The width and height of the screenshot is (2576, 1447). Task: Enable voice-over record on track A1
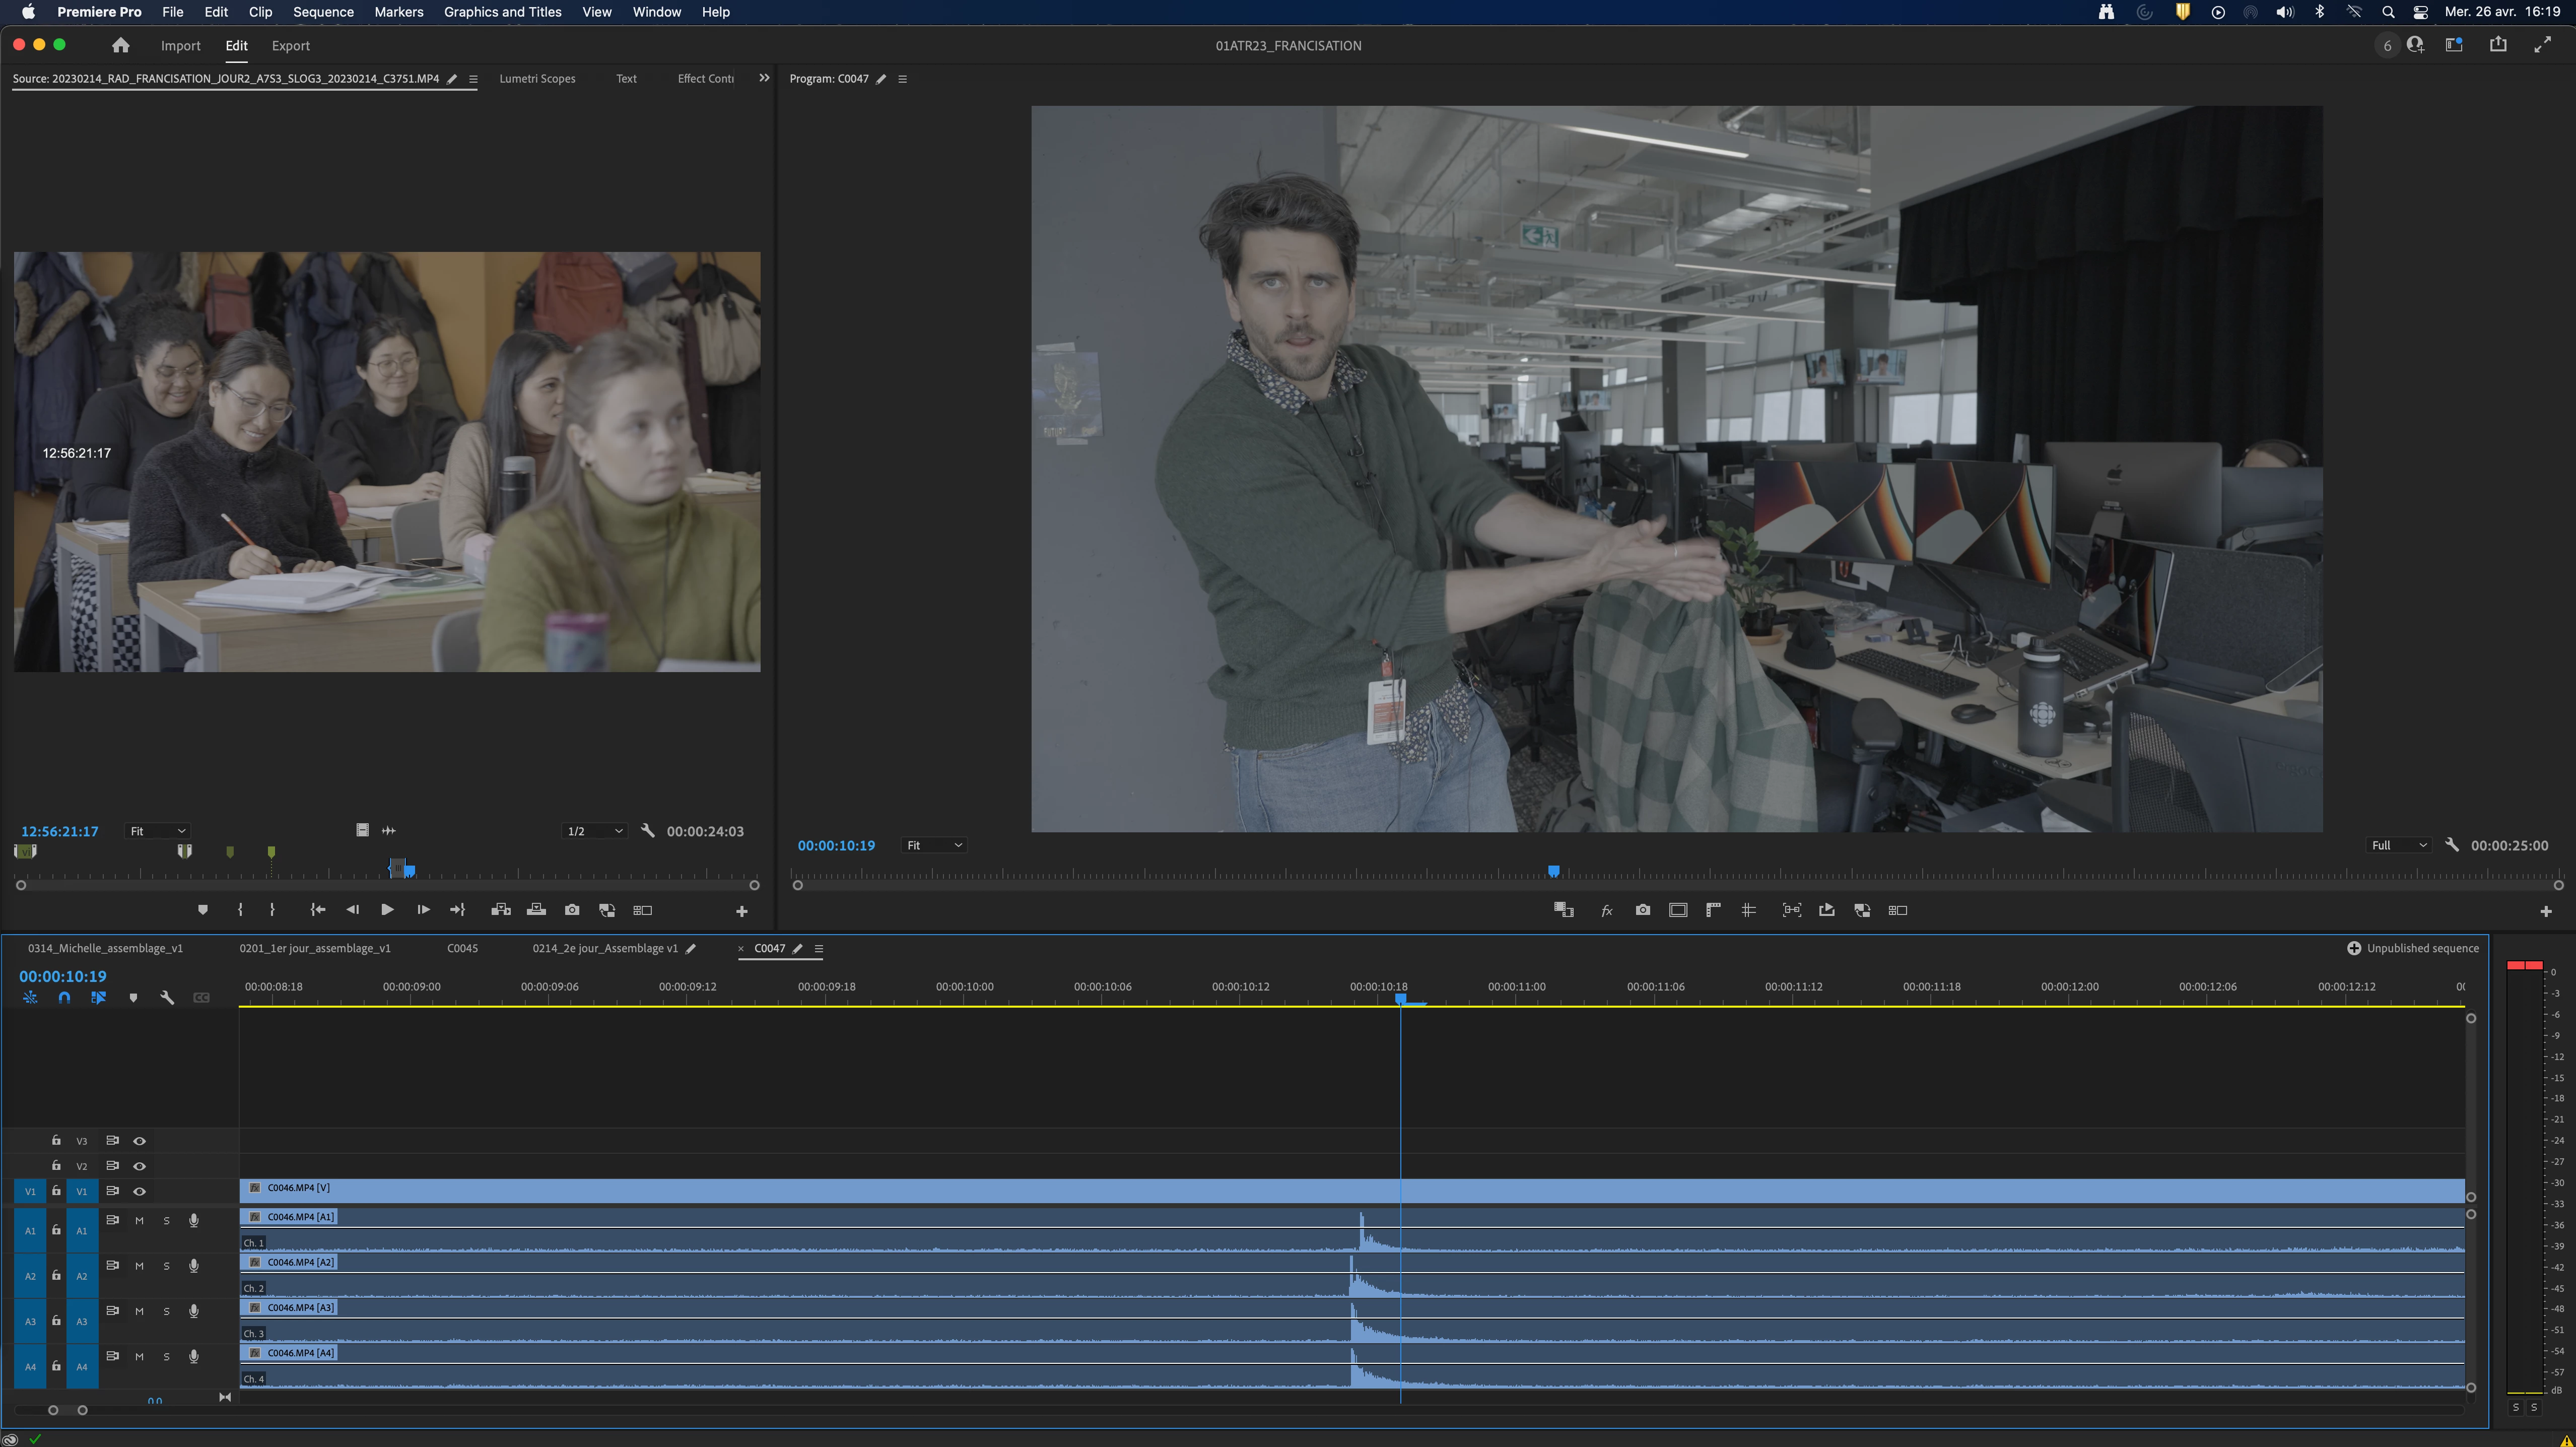pyautogui.click(x=194, y=1220)
